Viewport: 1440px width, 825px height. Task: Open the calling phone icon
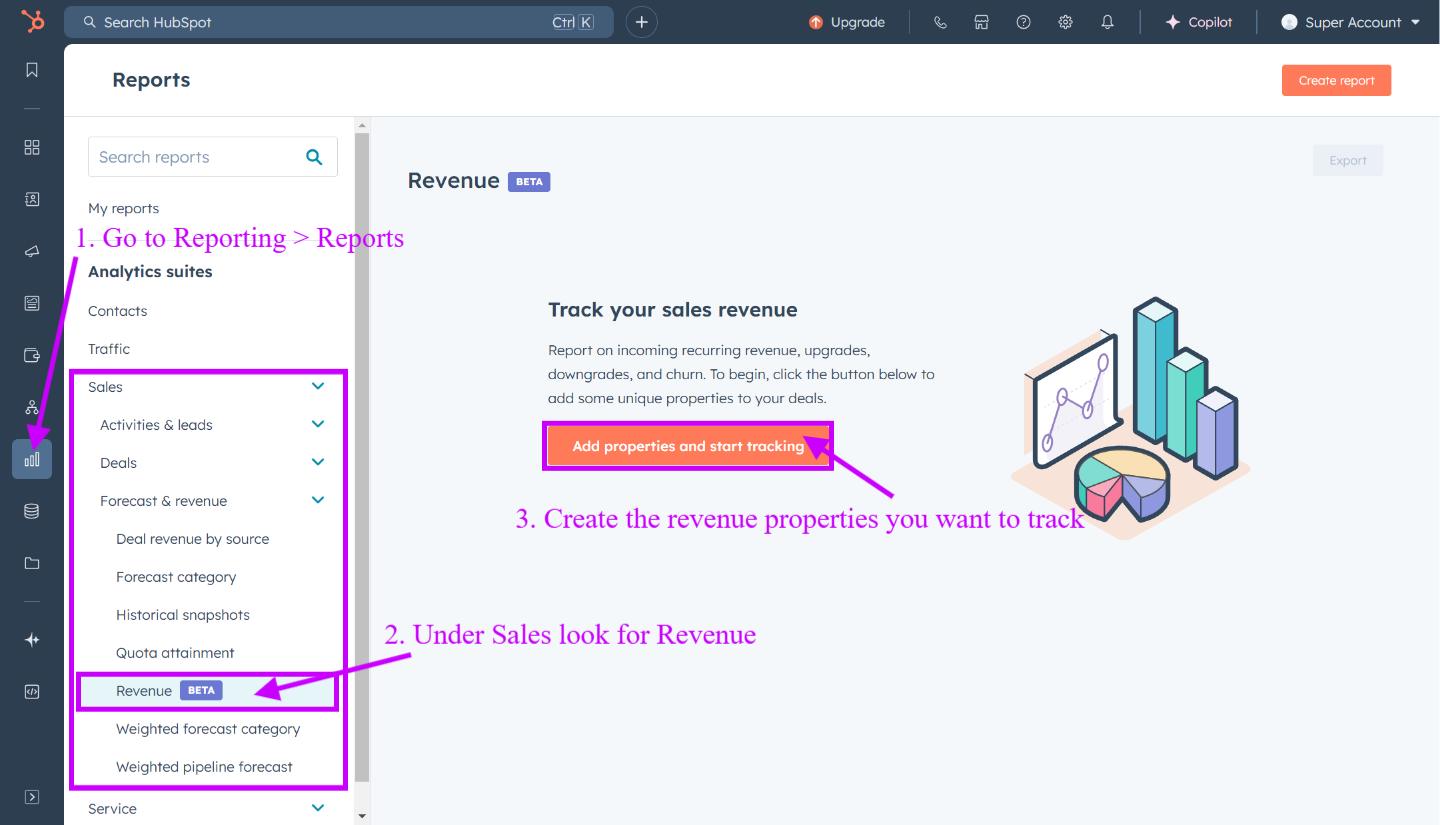(940, 22)
